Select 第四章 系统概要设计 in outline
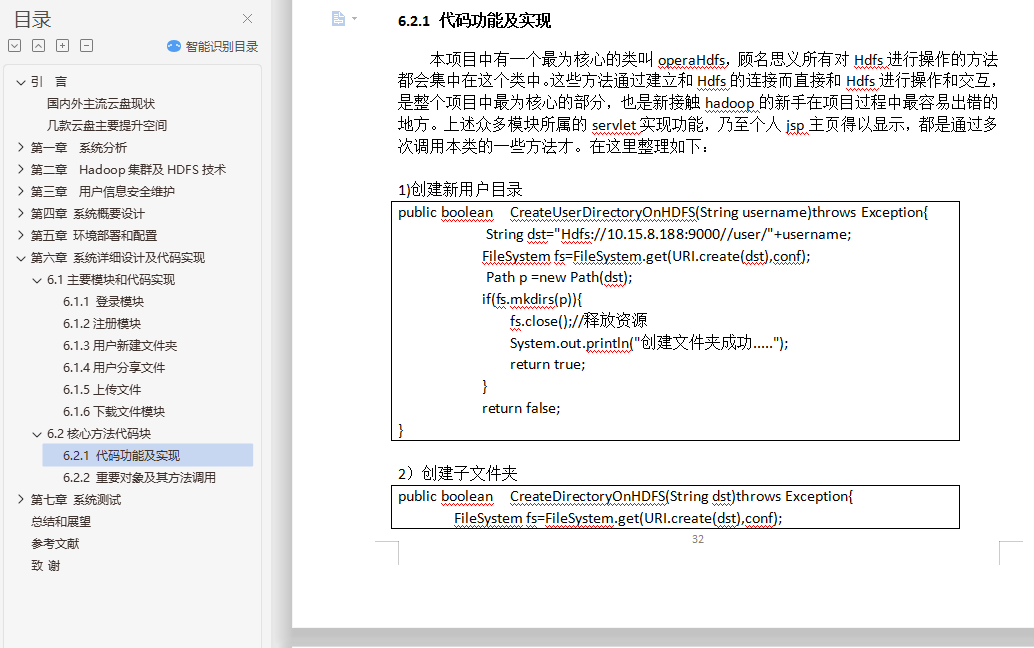This screenshot has height=648, width=1034. (87, 214)
